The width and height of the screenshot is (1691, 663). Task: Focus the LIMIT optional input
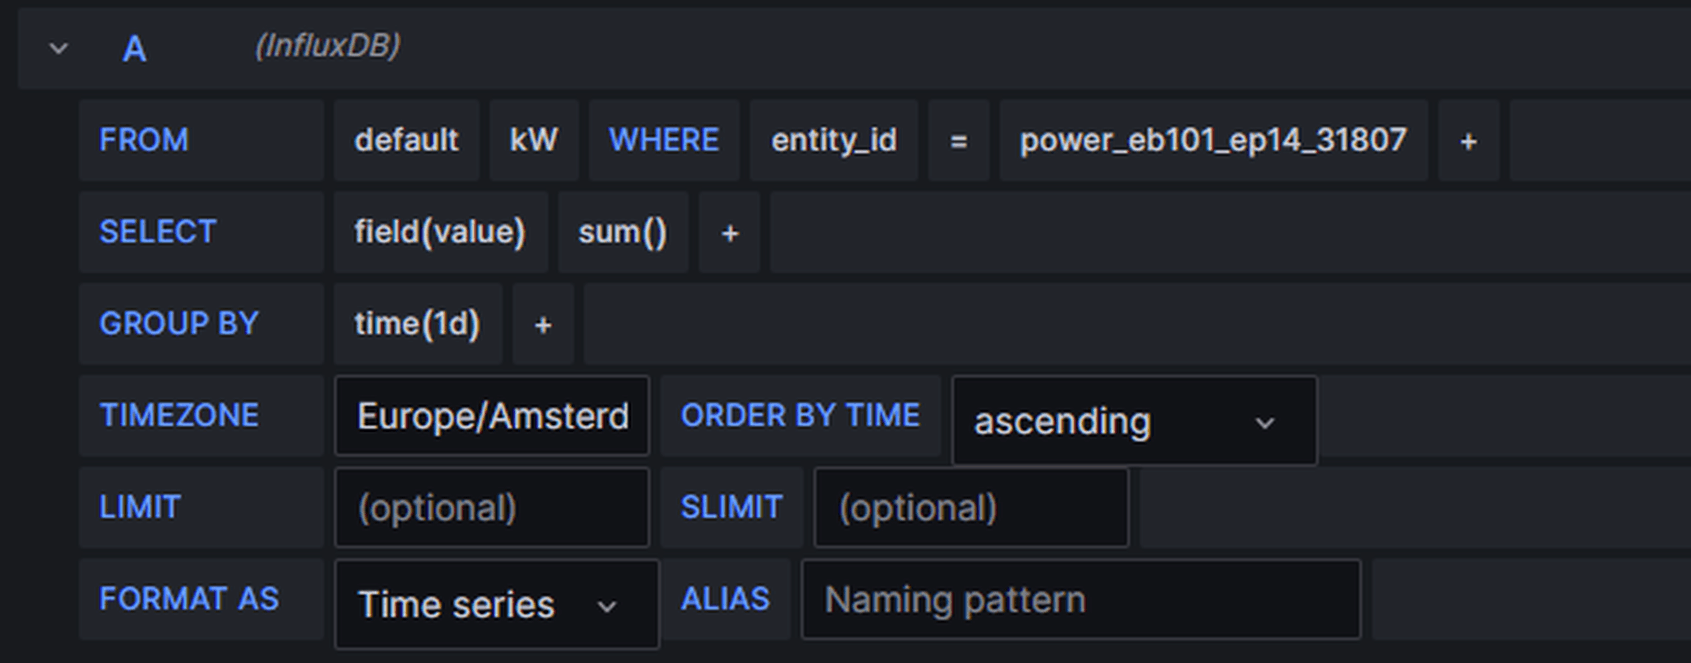click(x=492, y=508)
